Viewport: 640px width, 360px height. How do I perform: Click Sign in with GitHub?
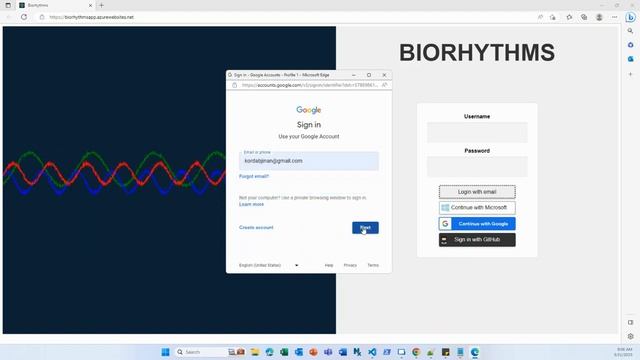tap(477, 240)
